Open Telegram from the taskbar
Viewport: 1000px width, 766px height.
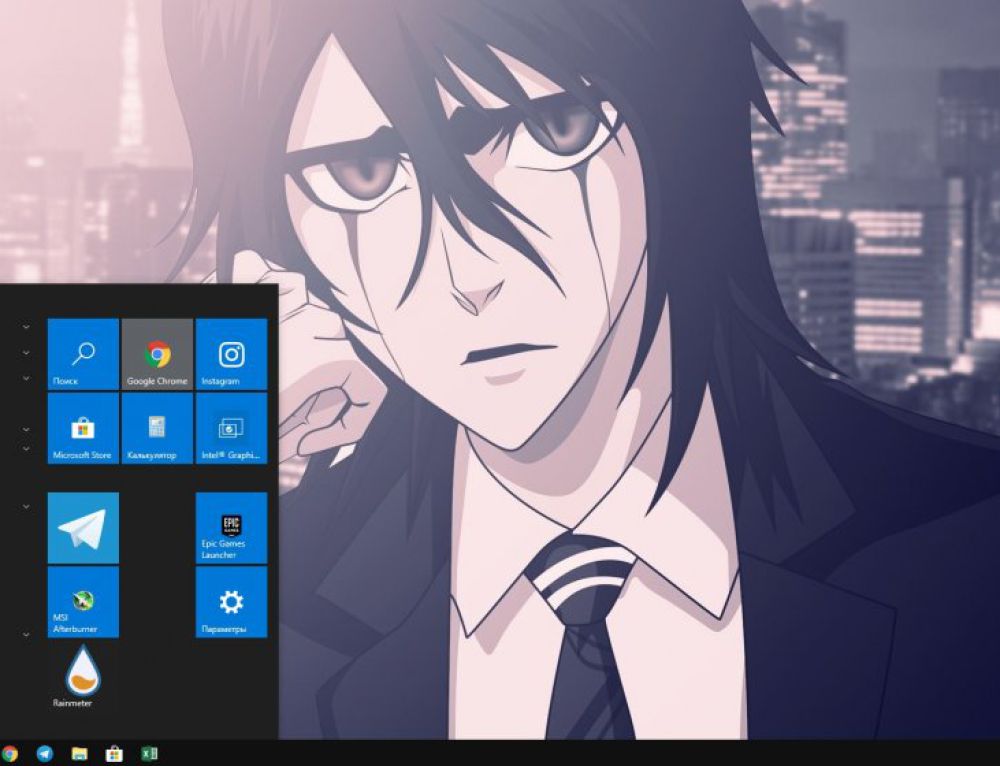click(43, 753)
